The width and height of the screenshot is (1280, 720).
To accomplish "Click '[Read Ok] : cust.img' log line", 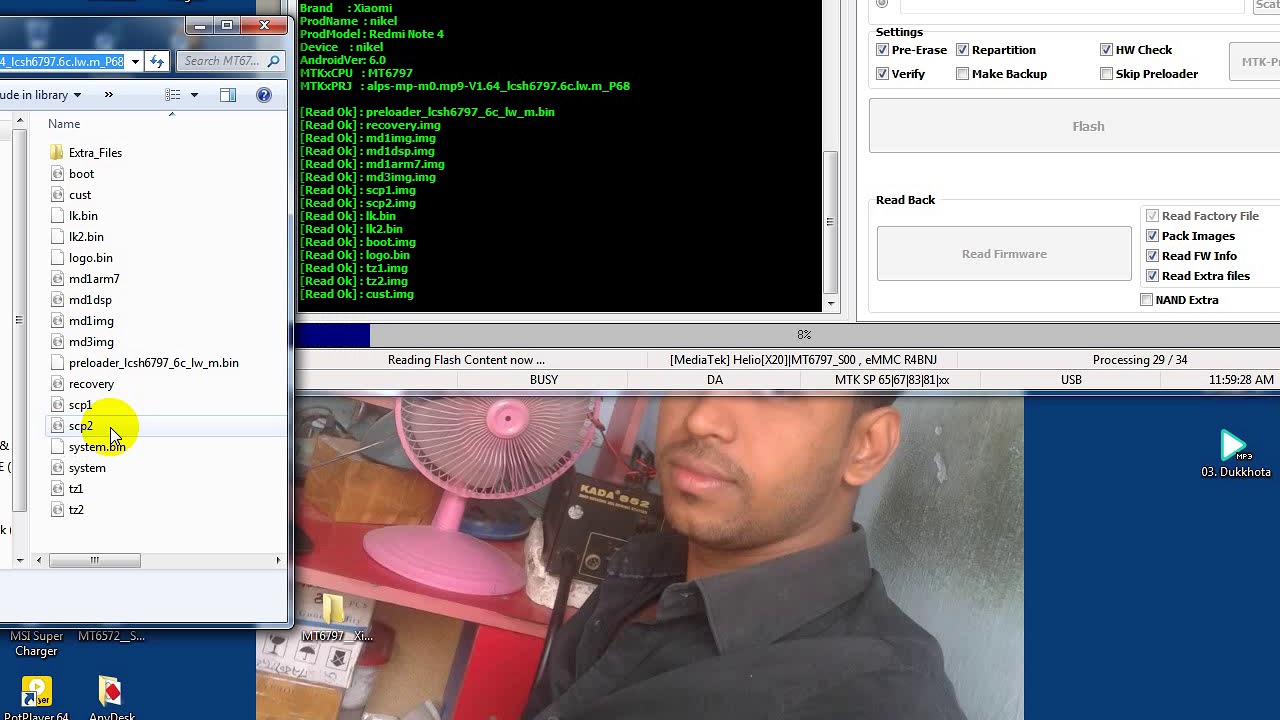I will pos(357,294).
